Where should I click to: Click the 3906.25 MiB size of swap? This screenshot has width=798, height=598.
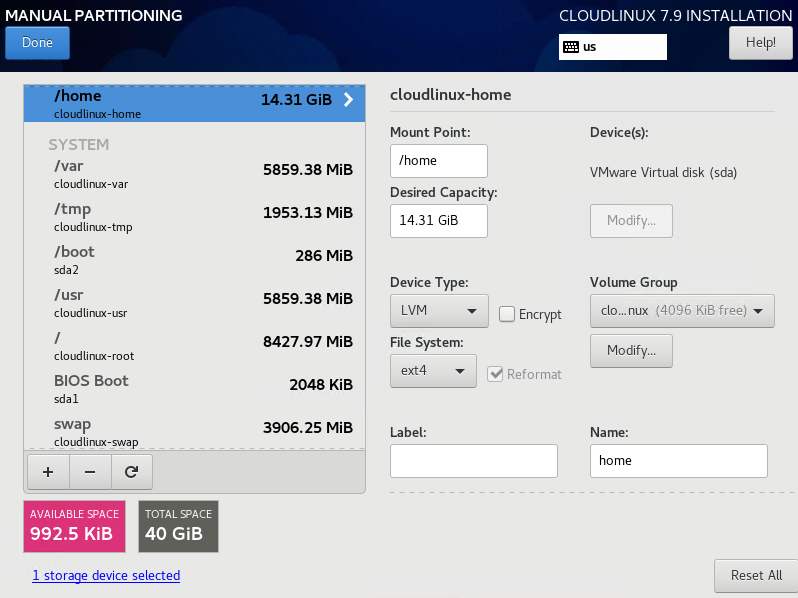coord(308,428)
